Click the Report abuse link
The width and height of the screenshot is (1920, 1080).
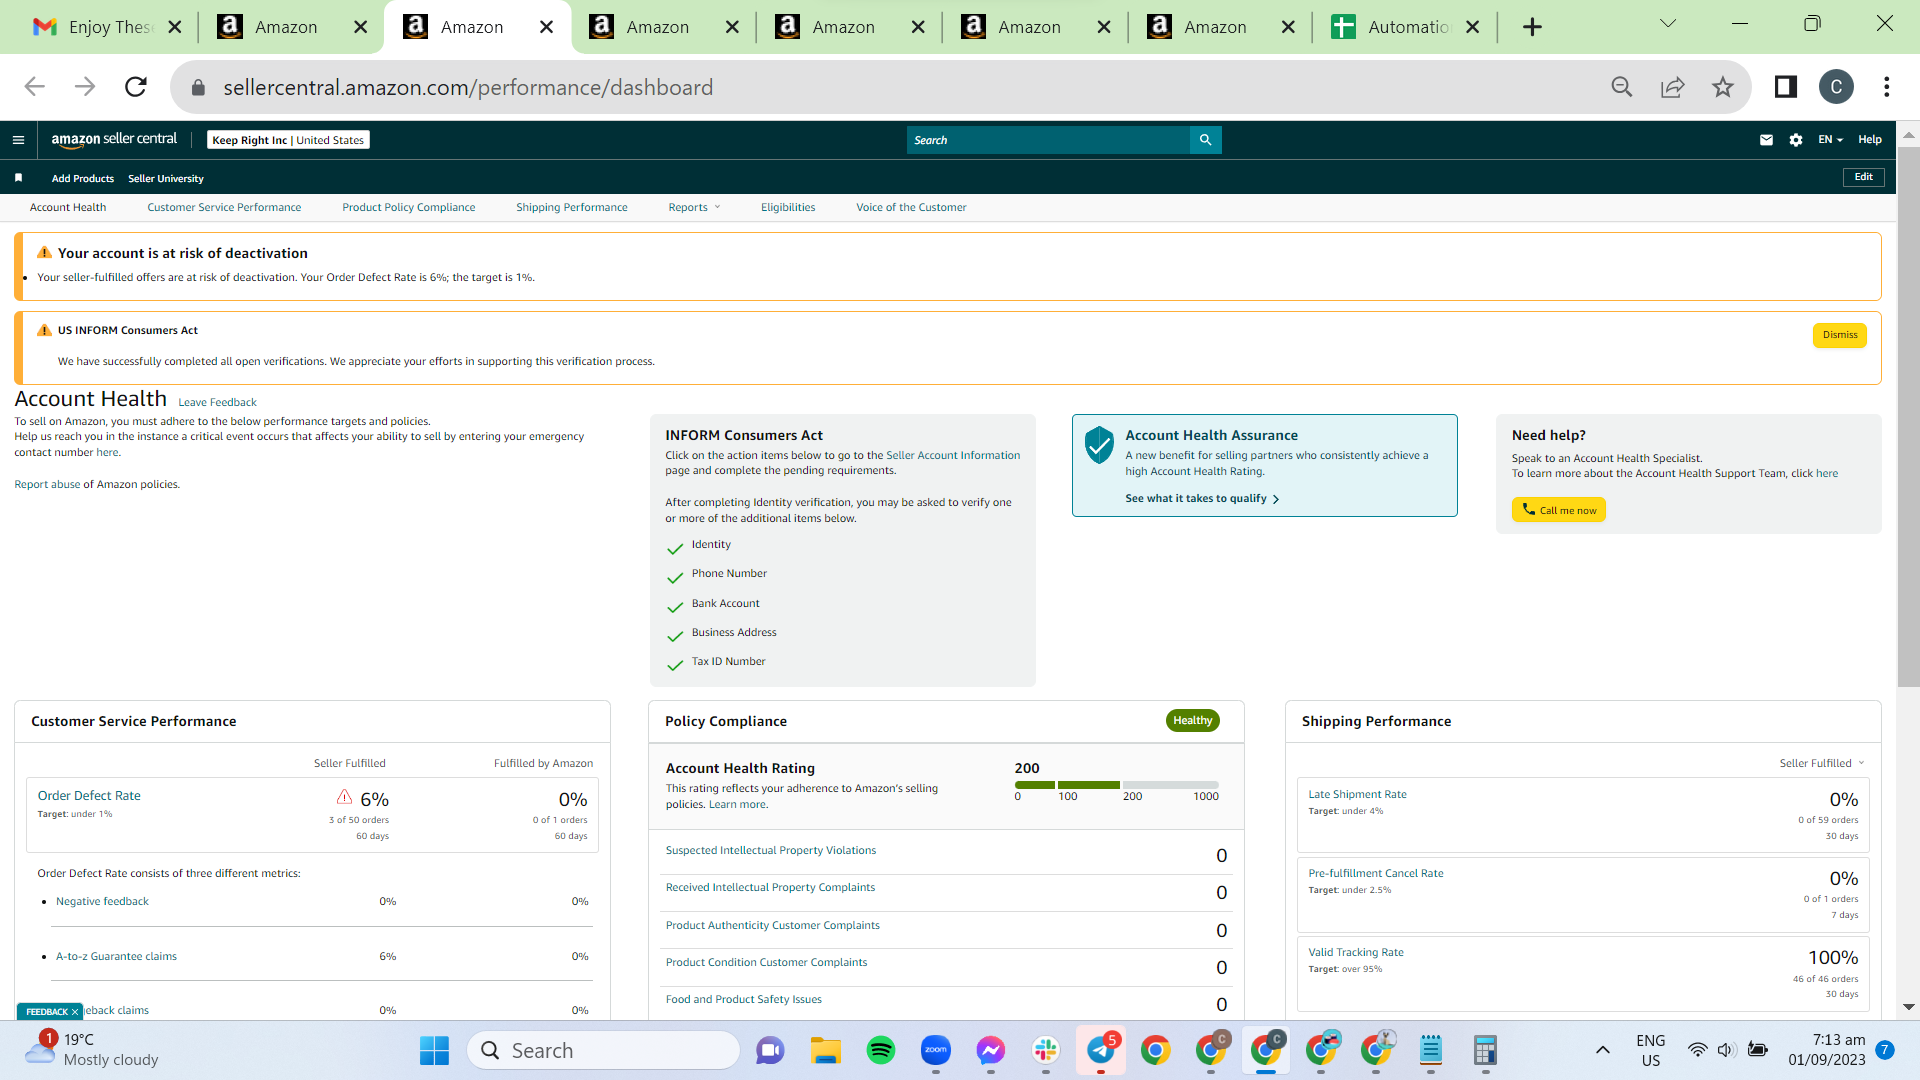point(47,484)
